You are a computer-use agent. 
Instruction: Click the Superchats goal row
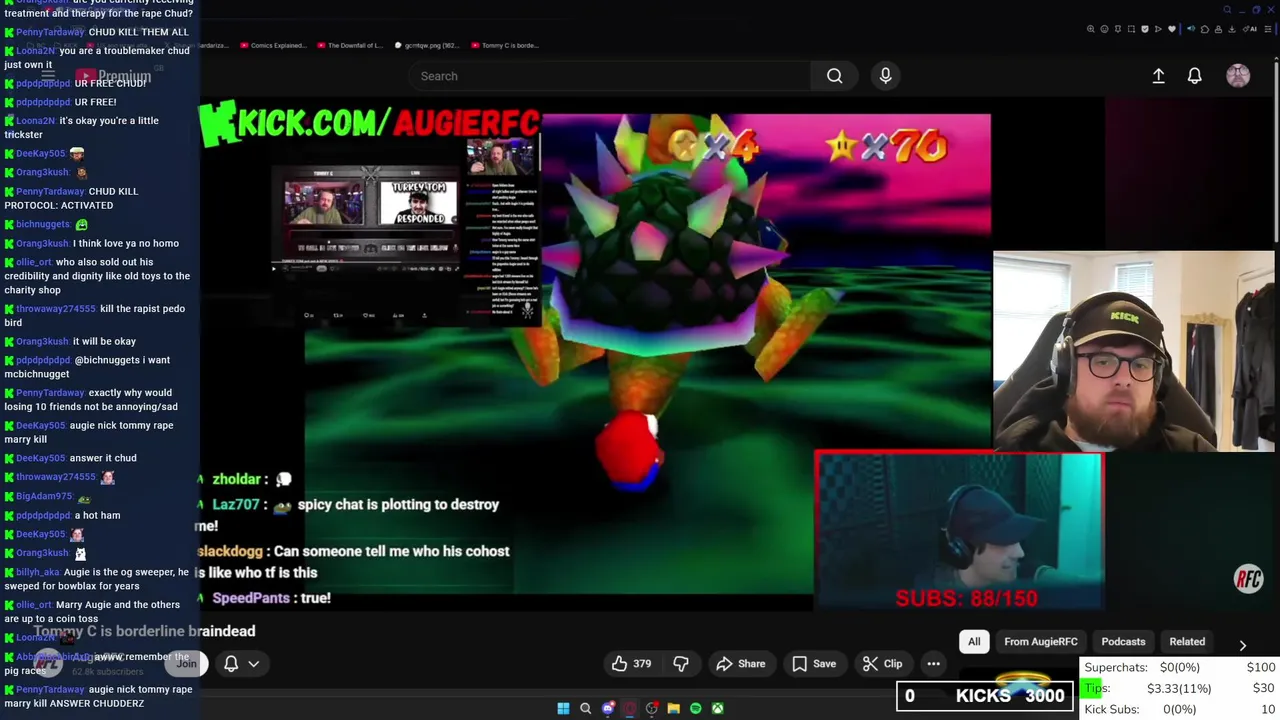pyautogui.click(x=1180, y=667)
